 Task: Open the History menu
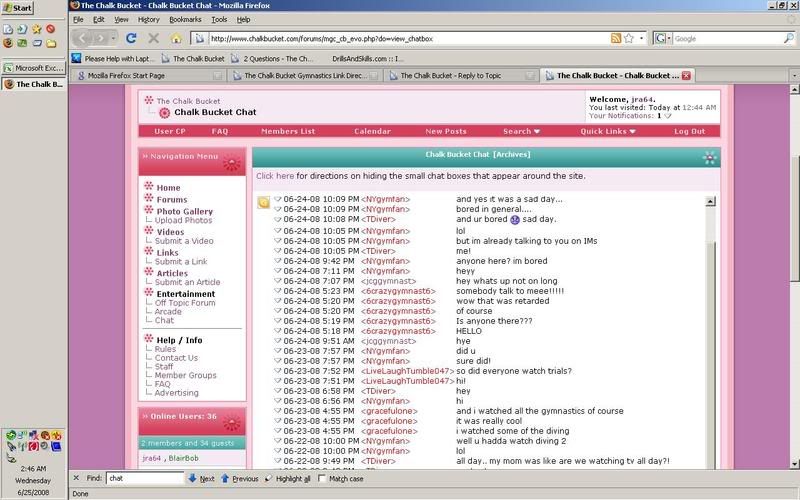(x=148, y=19)
